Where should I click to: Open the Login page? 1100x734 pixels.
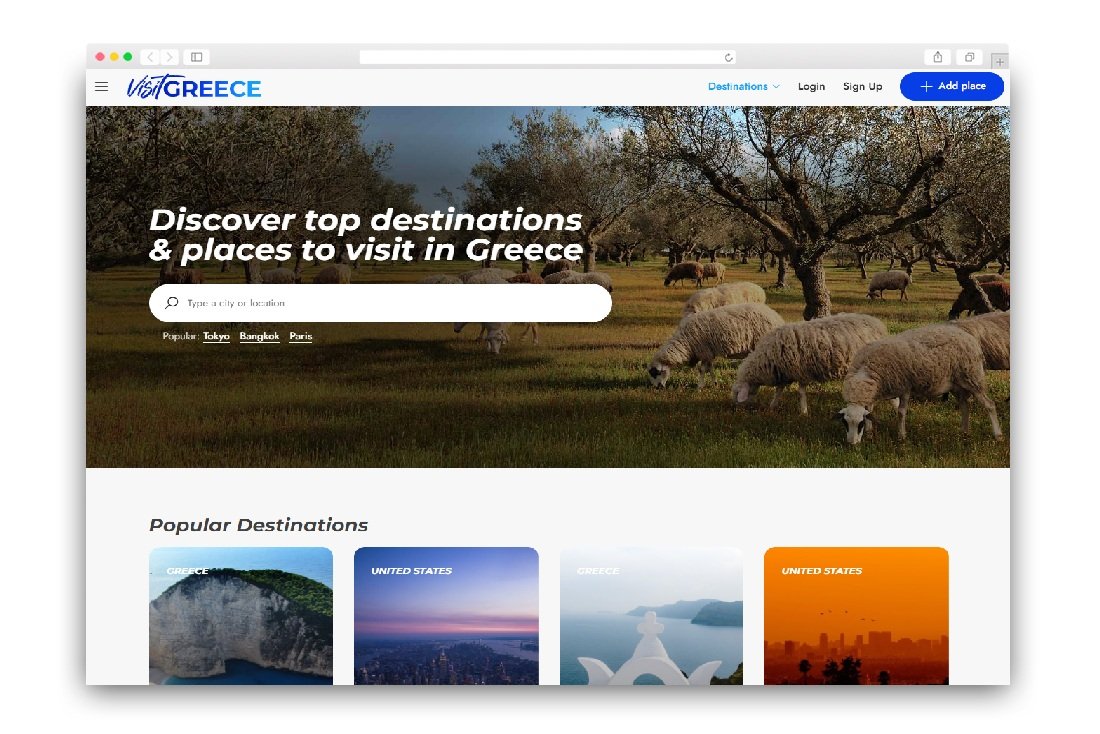[x=811, y=86]
